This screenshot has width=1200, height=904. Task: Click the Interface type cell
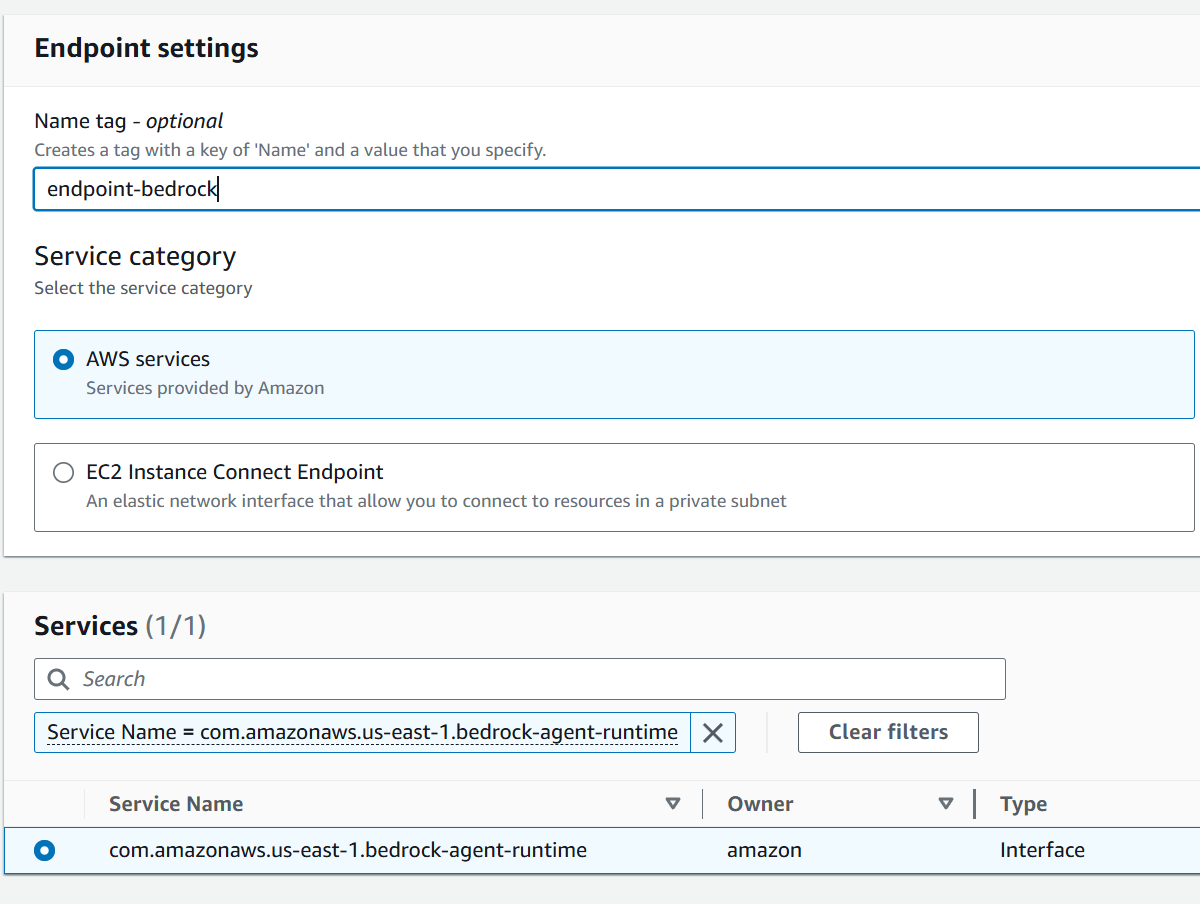click(x=1042, y=851)
